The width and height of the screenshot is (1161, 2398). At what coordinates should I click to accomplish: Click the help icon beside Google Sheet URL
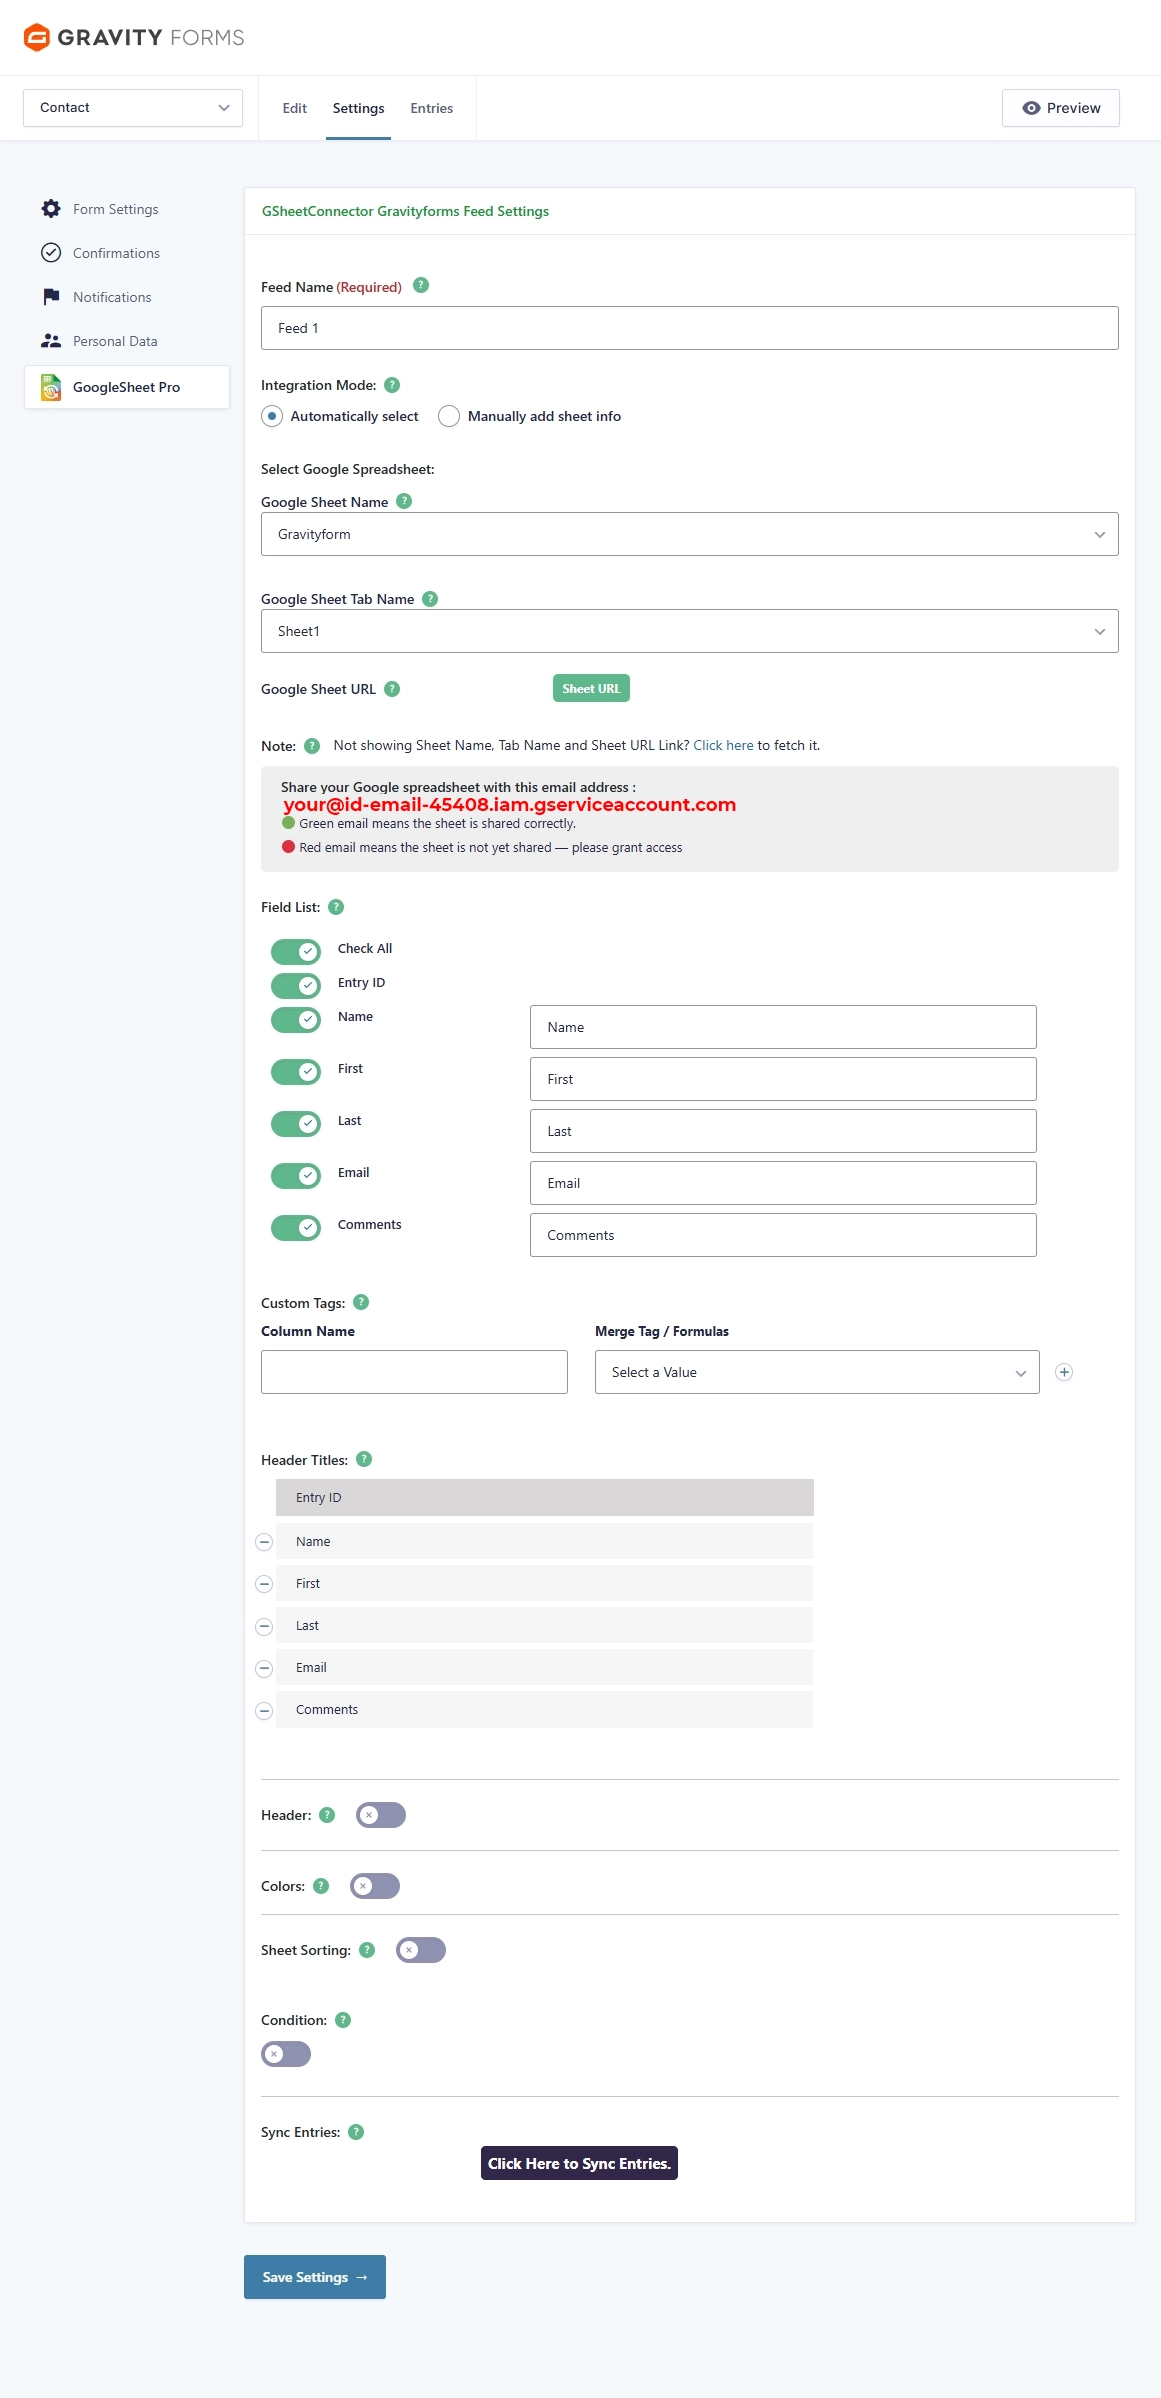click(x=392, y=689)
